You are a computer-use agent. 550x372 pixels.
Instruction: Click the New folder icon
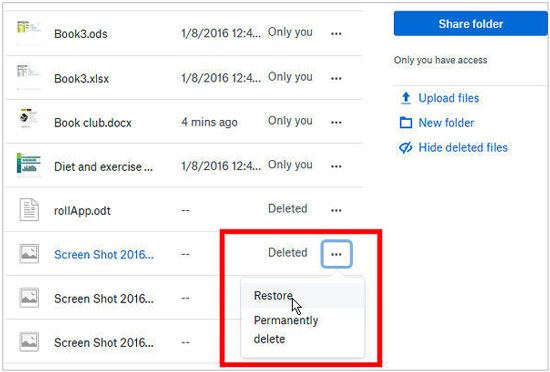(x=406, y=123)
